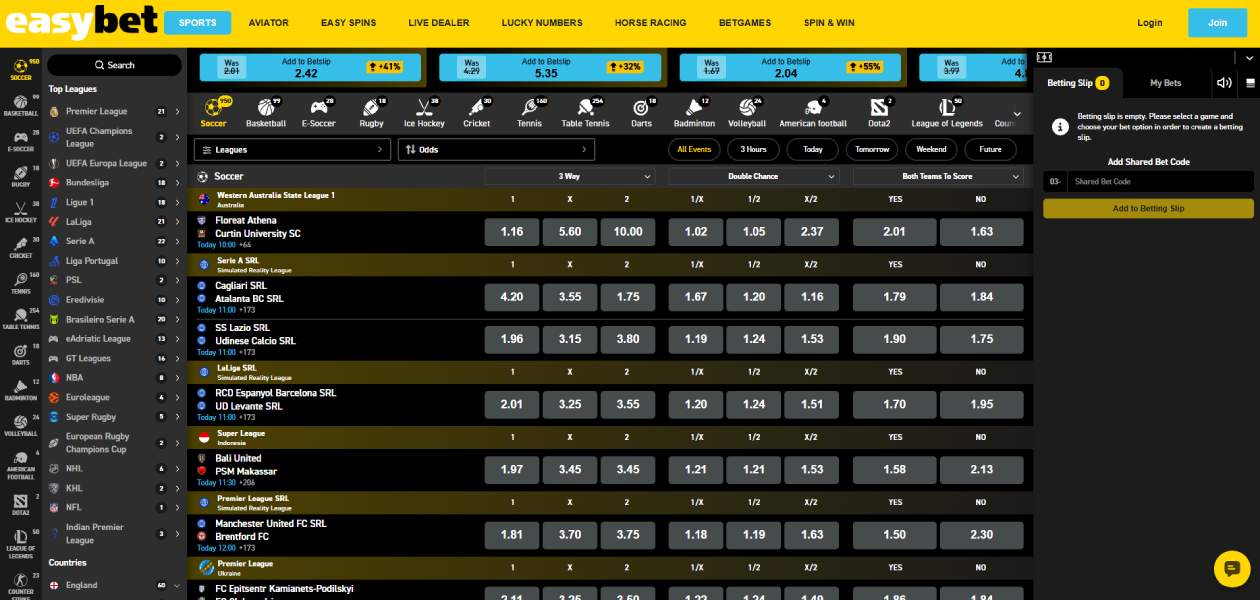Select Cricket in the left sidebar

click(x=20, y=247)
